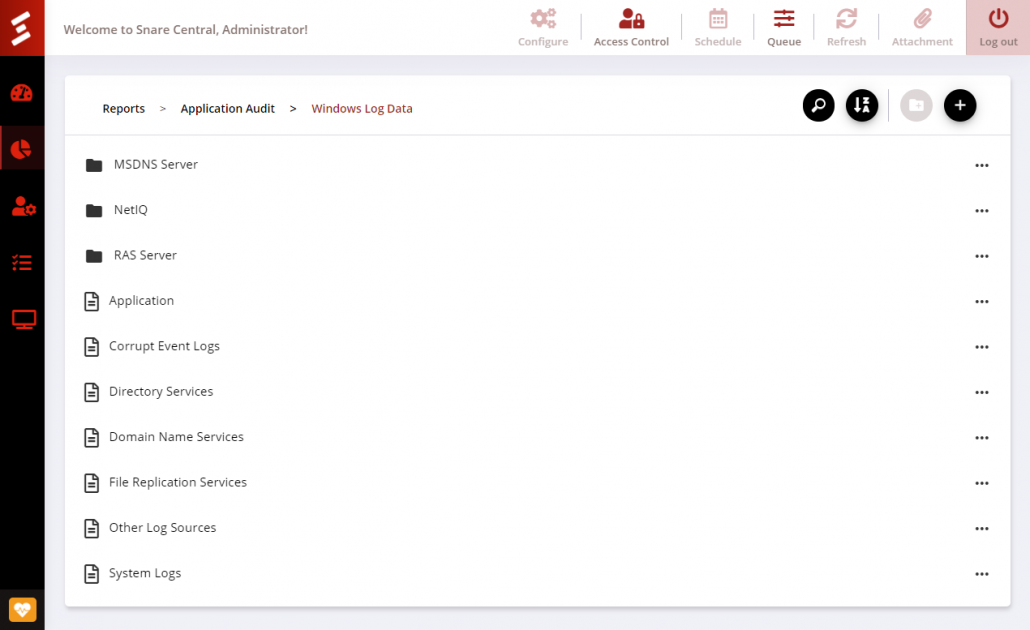
Task: Open more options for Corrupt Event Logs
Action: point(981,347)
